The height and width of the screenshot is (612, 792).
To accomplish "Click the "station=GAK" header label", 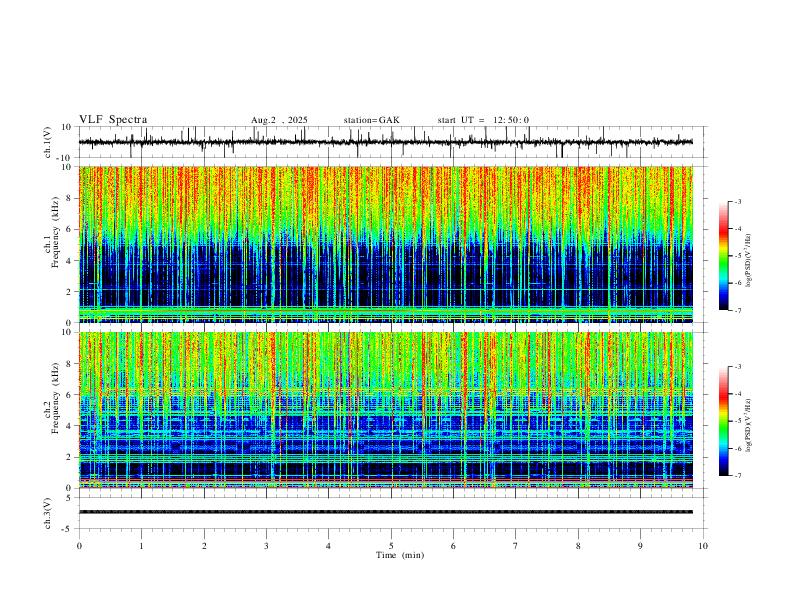I will [371, 120].
